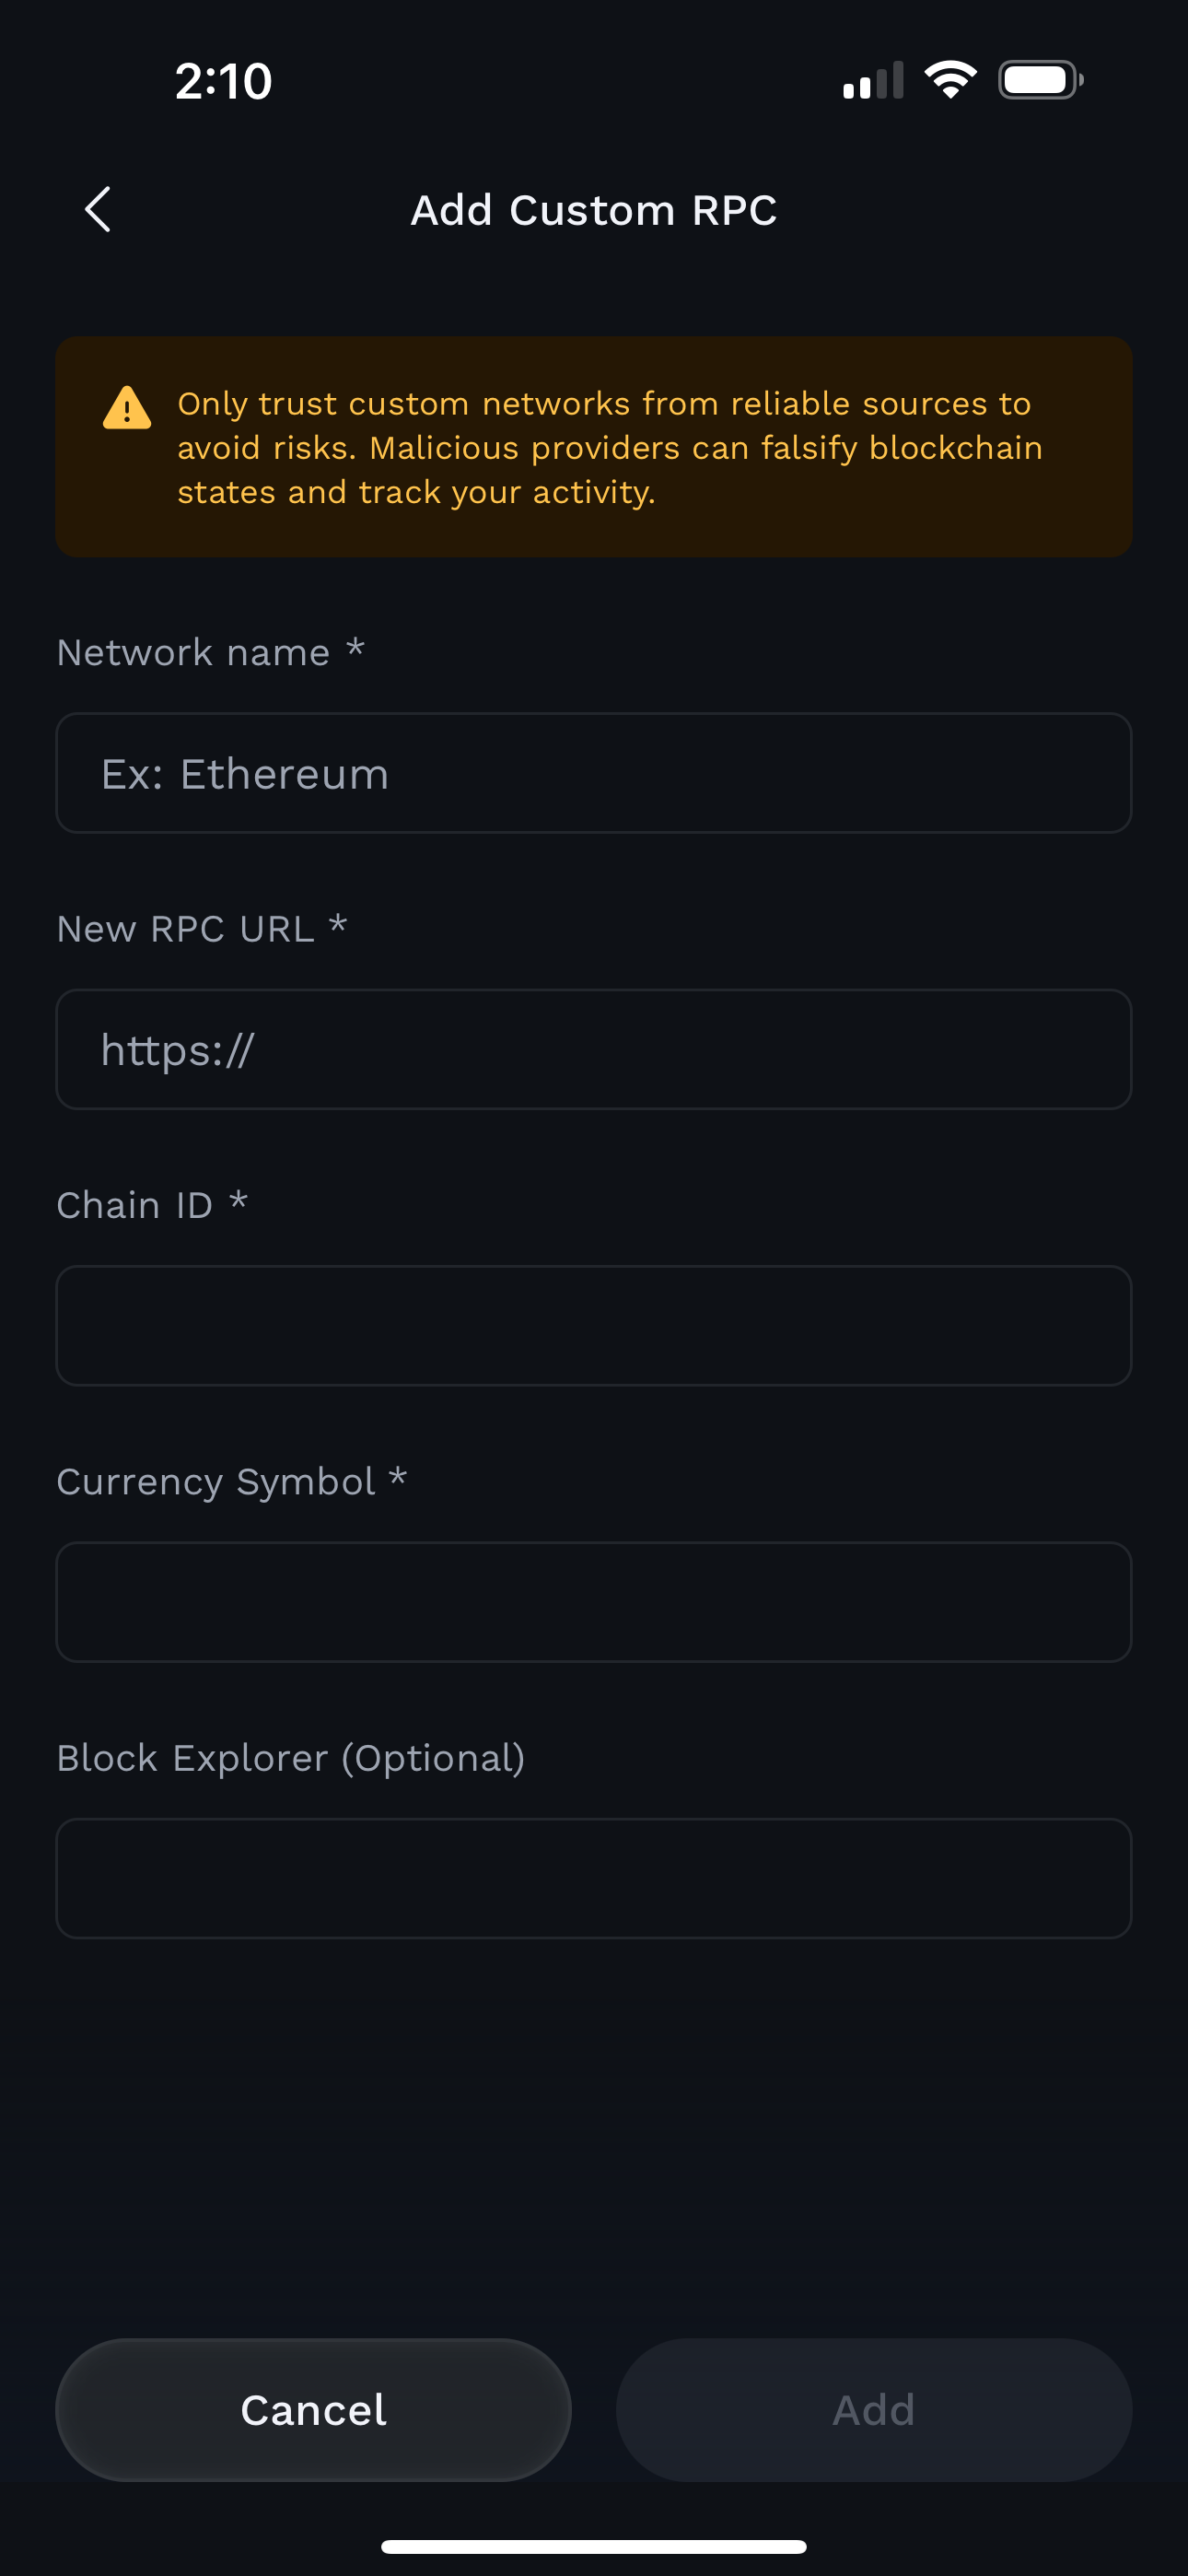Cancel adding the custom RPC
This screenshot has height=2576, width=1188.
313,2410
